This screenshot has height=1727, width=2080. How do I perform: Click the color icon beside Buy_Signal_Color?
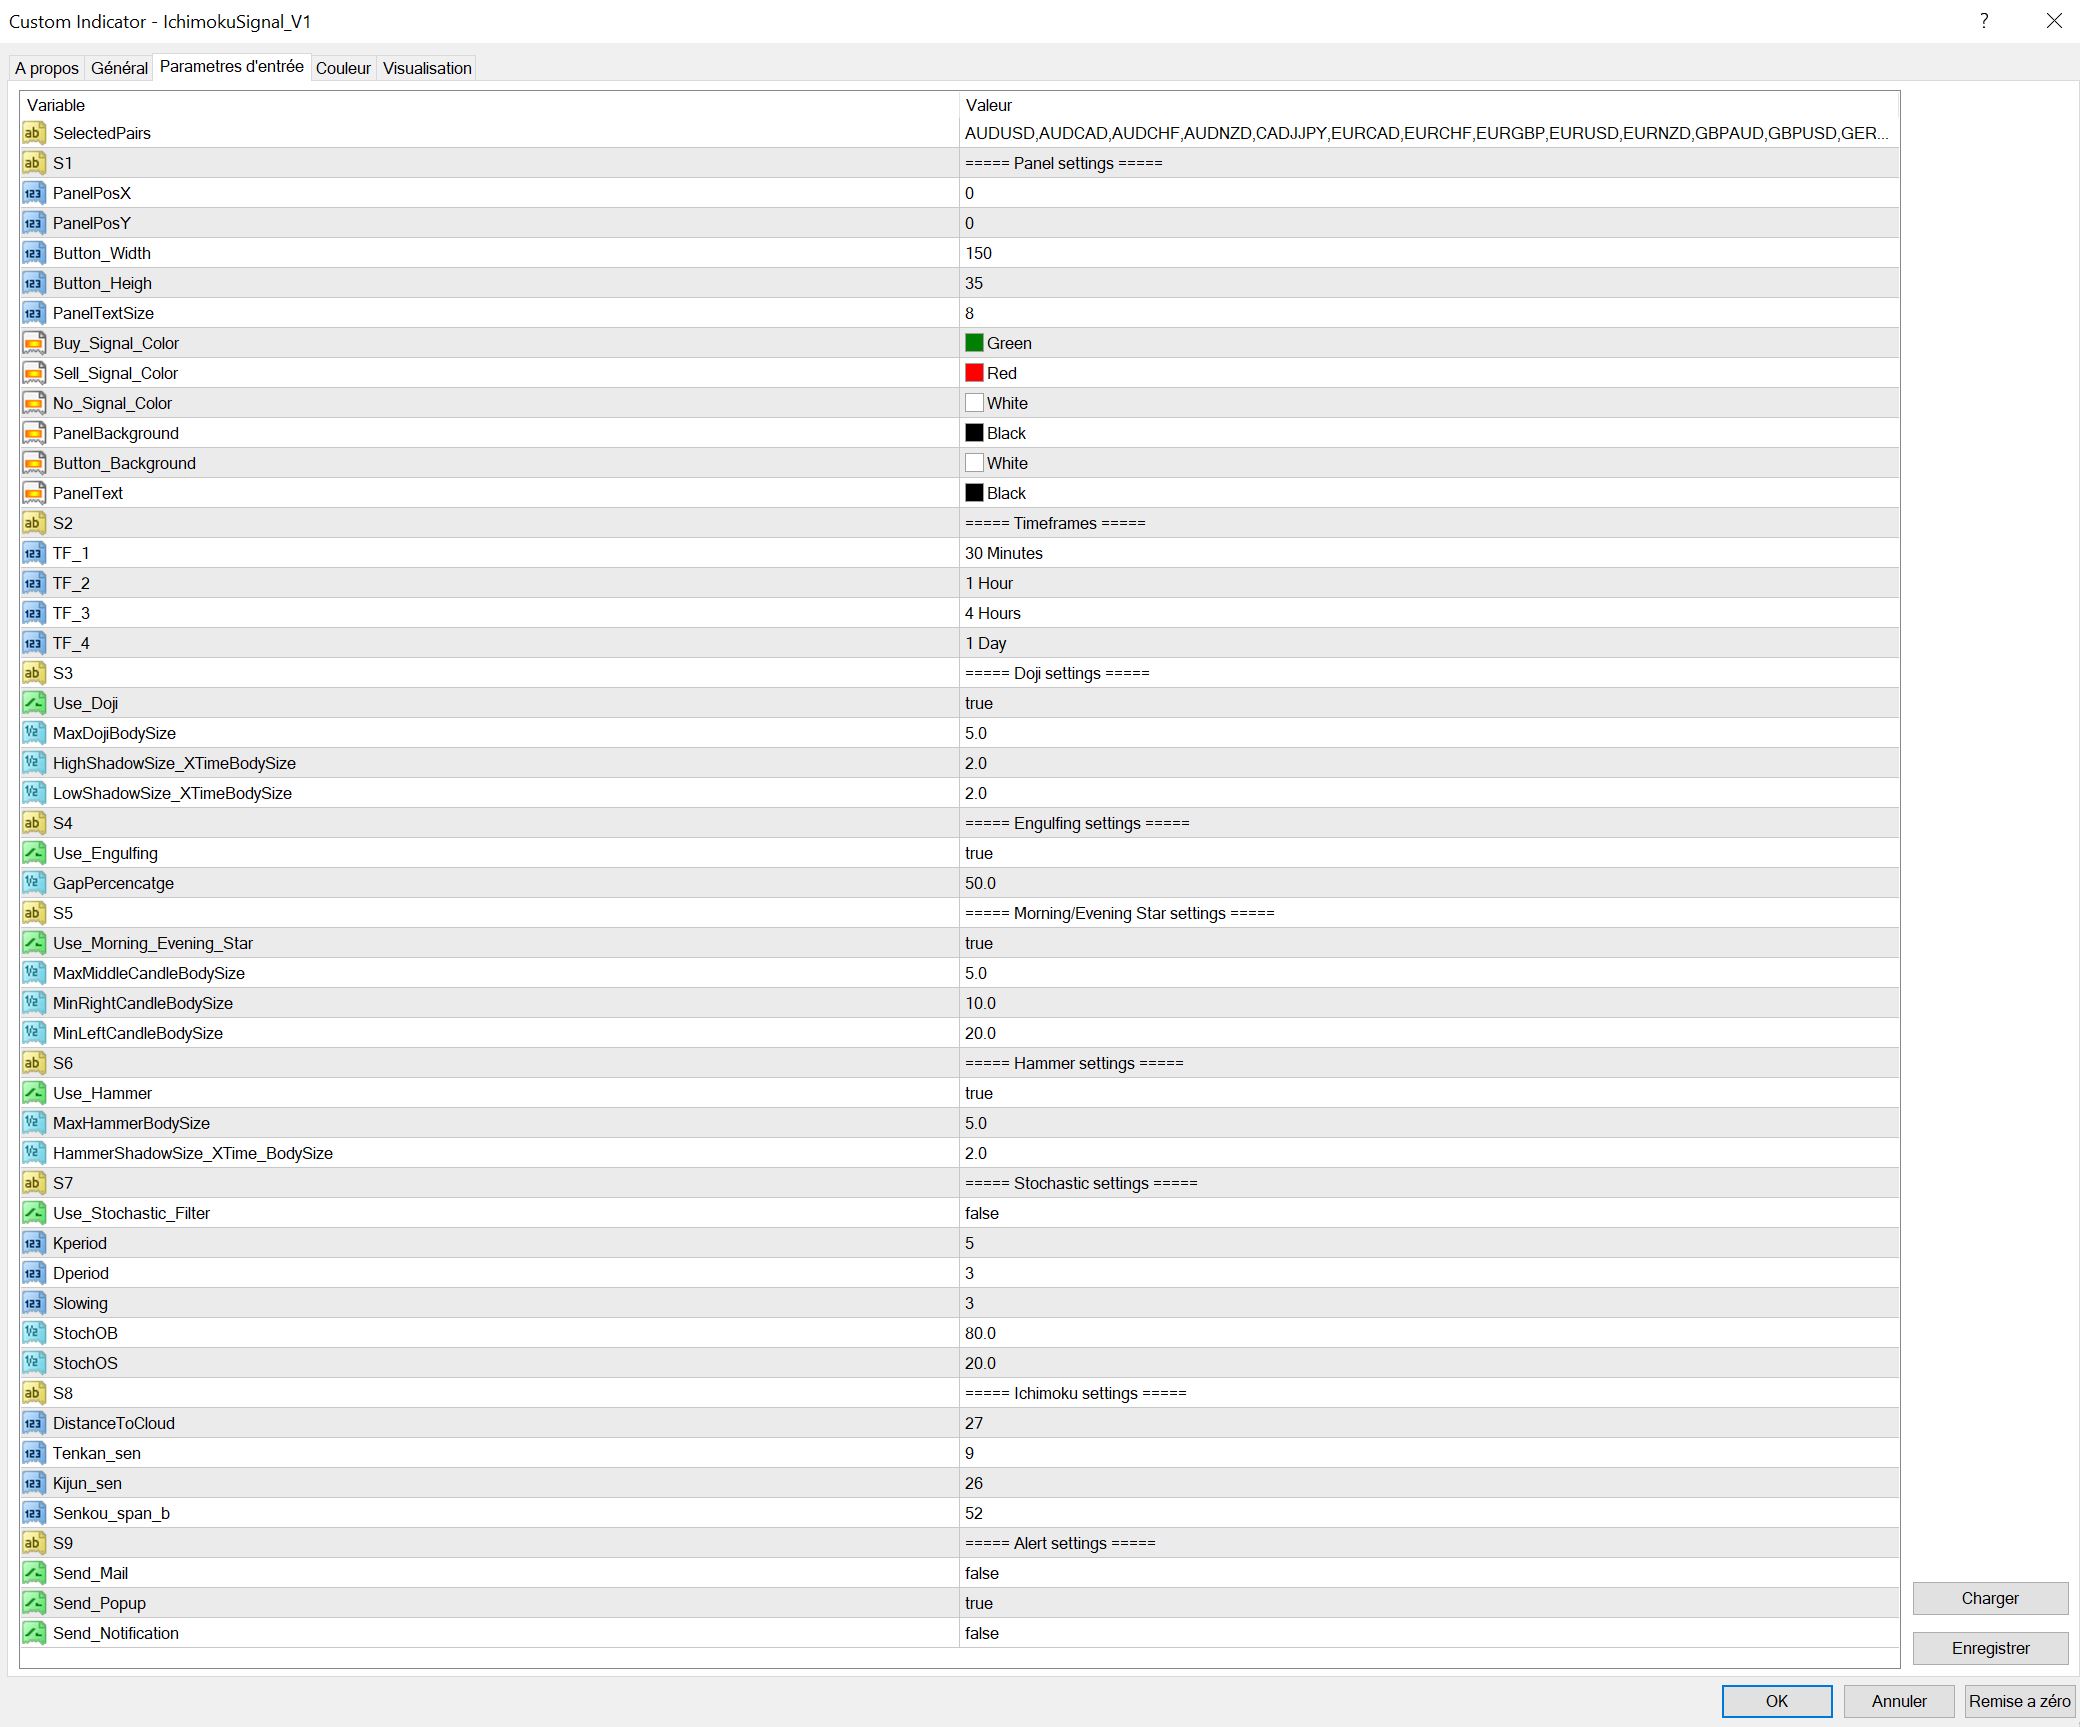click(x=34, y=343)
